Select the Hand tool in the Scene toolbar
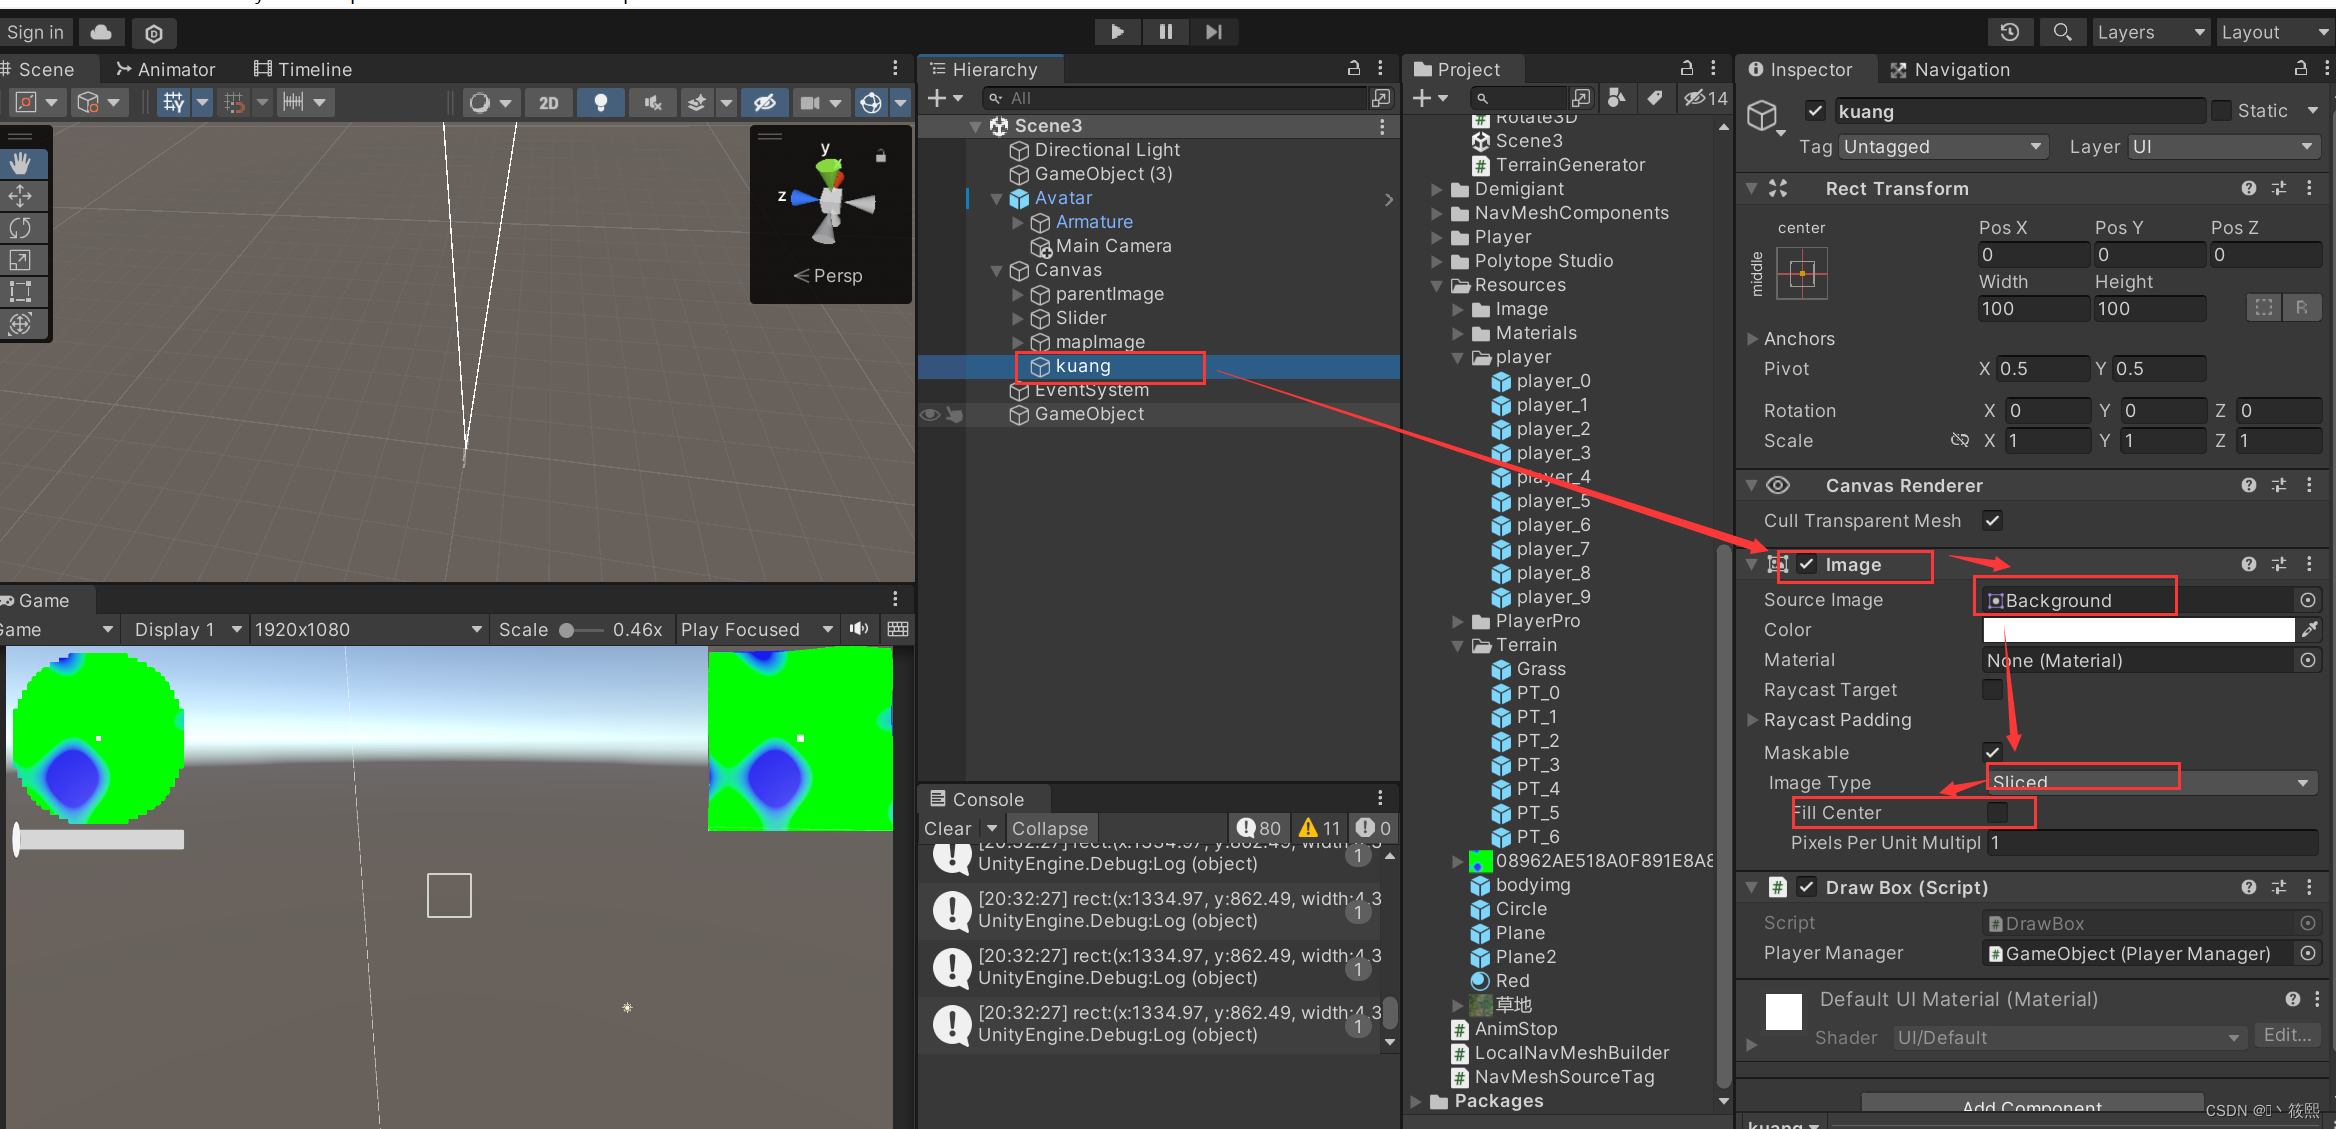Image resolution: width=2336 pixels, height=1129 pixels. tap(22, 163)
